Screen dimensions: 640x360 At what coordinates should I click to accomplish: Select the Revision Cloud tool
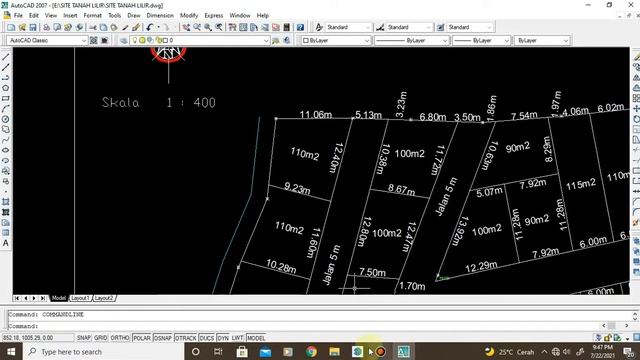(x=6, y=129)
